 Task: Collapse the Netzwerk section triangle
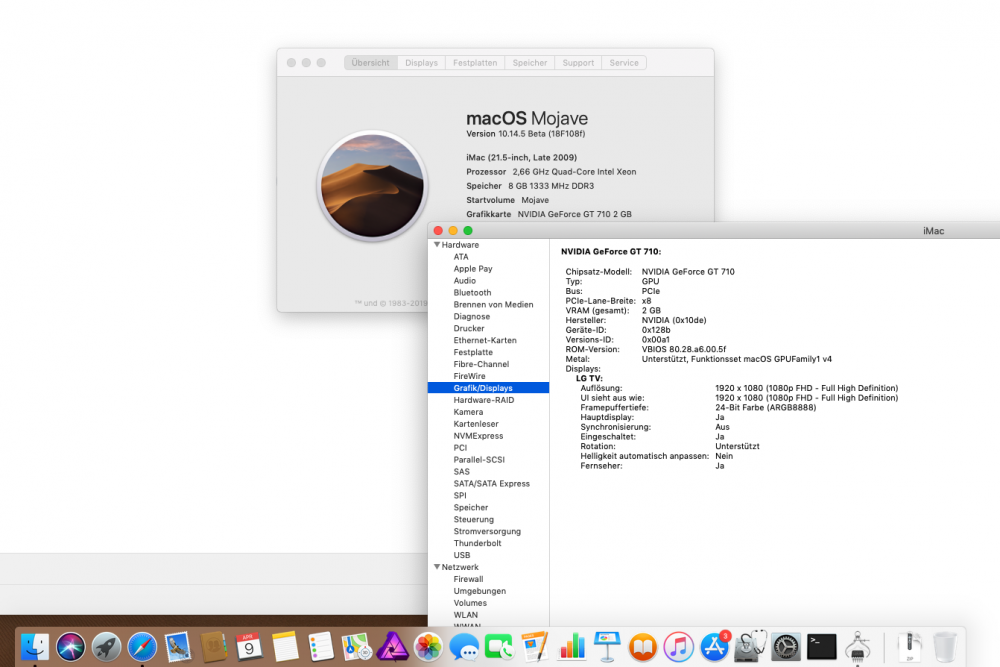click(437, 566)
